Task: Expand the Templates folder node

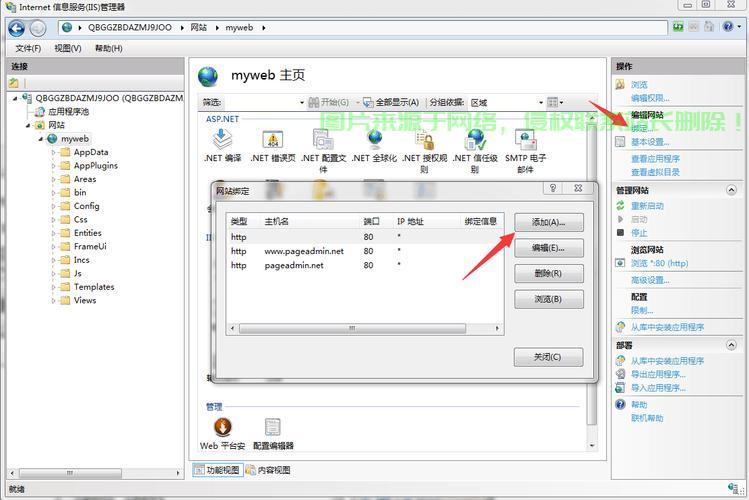Action: tap(54, 287)
